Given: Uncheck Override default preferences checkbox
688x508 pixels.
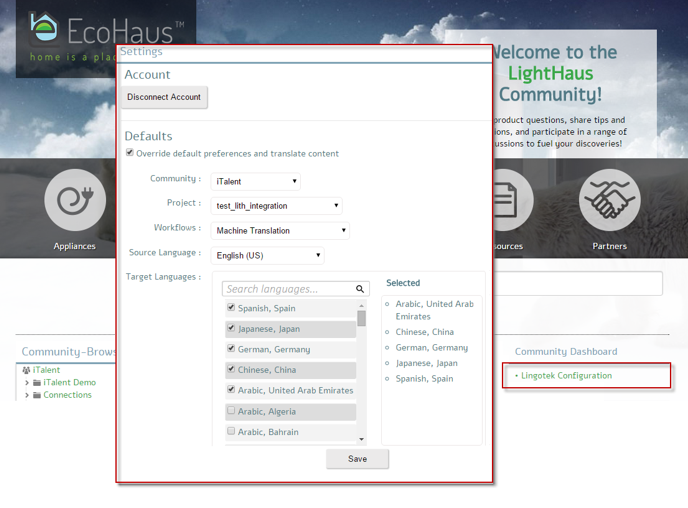Looking at the screenshot, I should tap(130, 153).
